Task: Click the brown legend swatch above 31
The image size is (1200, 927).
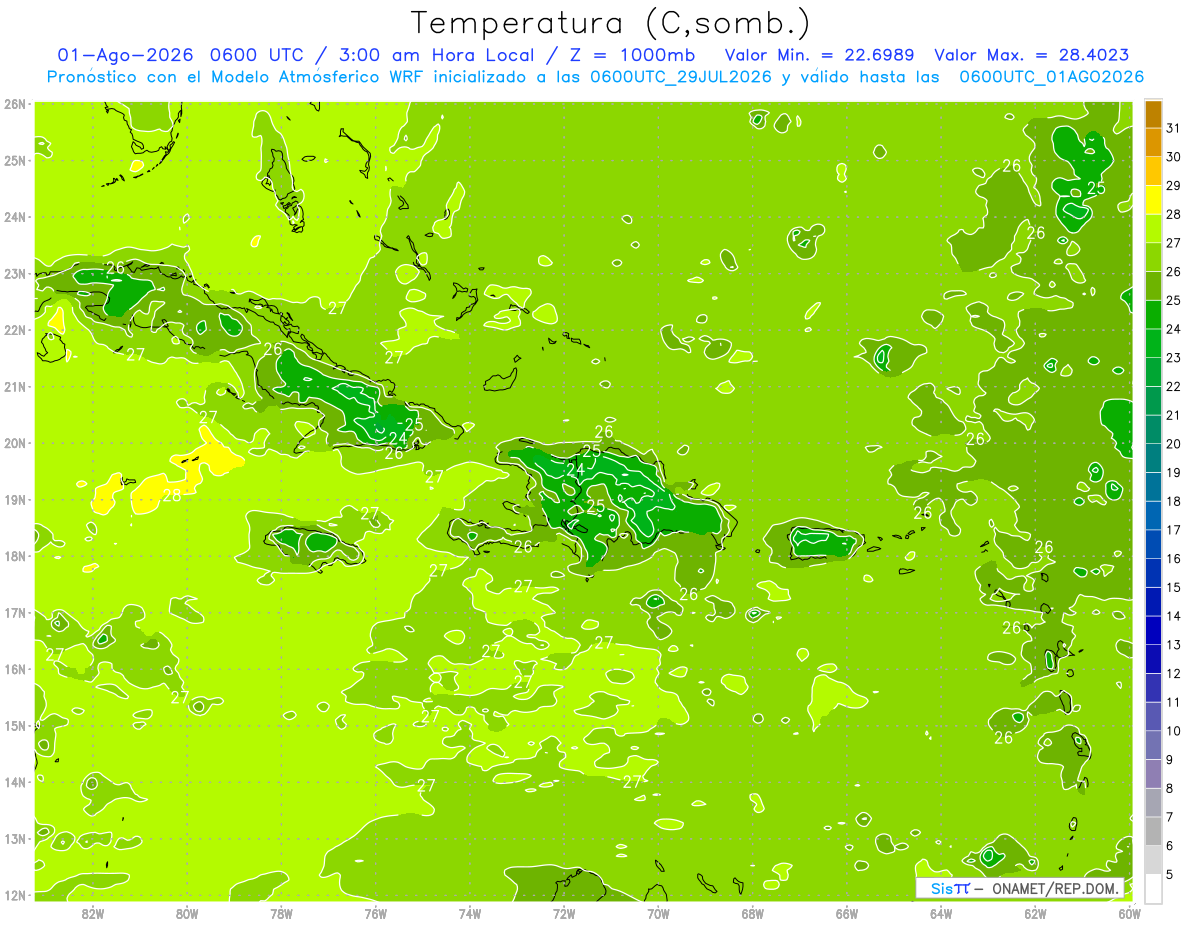Action: (1153, 114)
